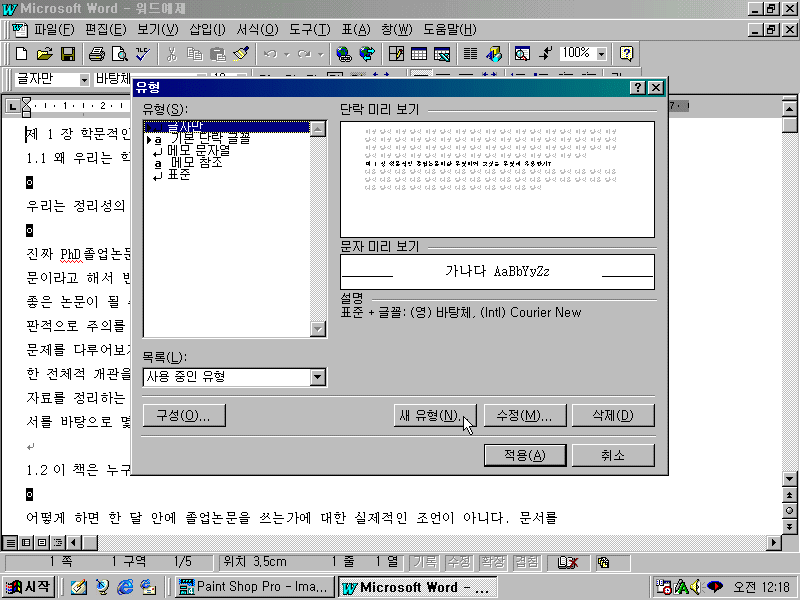Open Tables and Borders icon
Image resolution: width=800 pixels, height=600 pixels.
tap(396, 54)
